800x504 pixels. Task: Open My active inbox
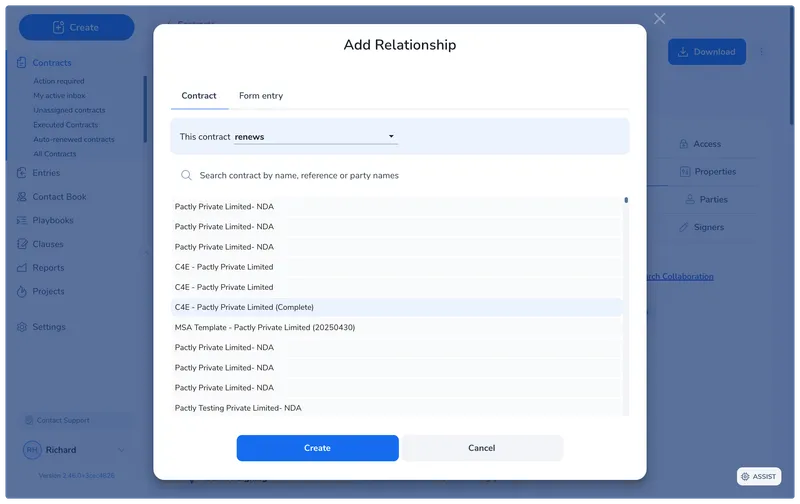click(x=59, y=95)
